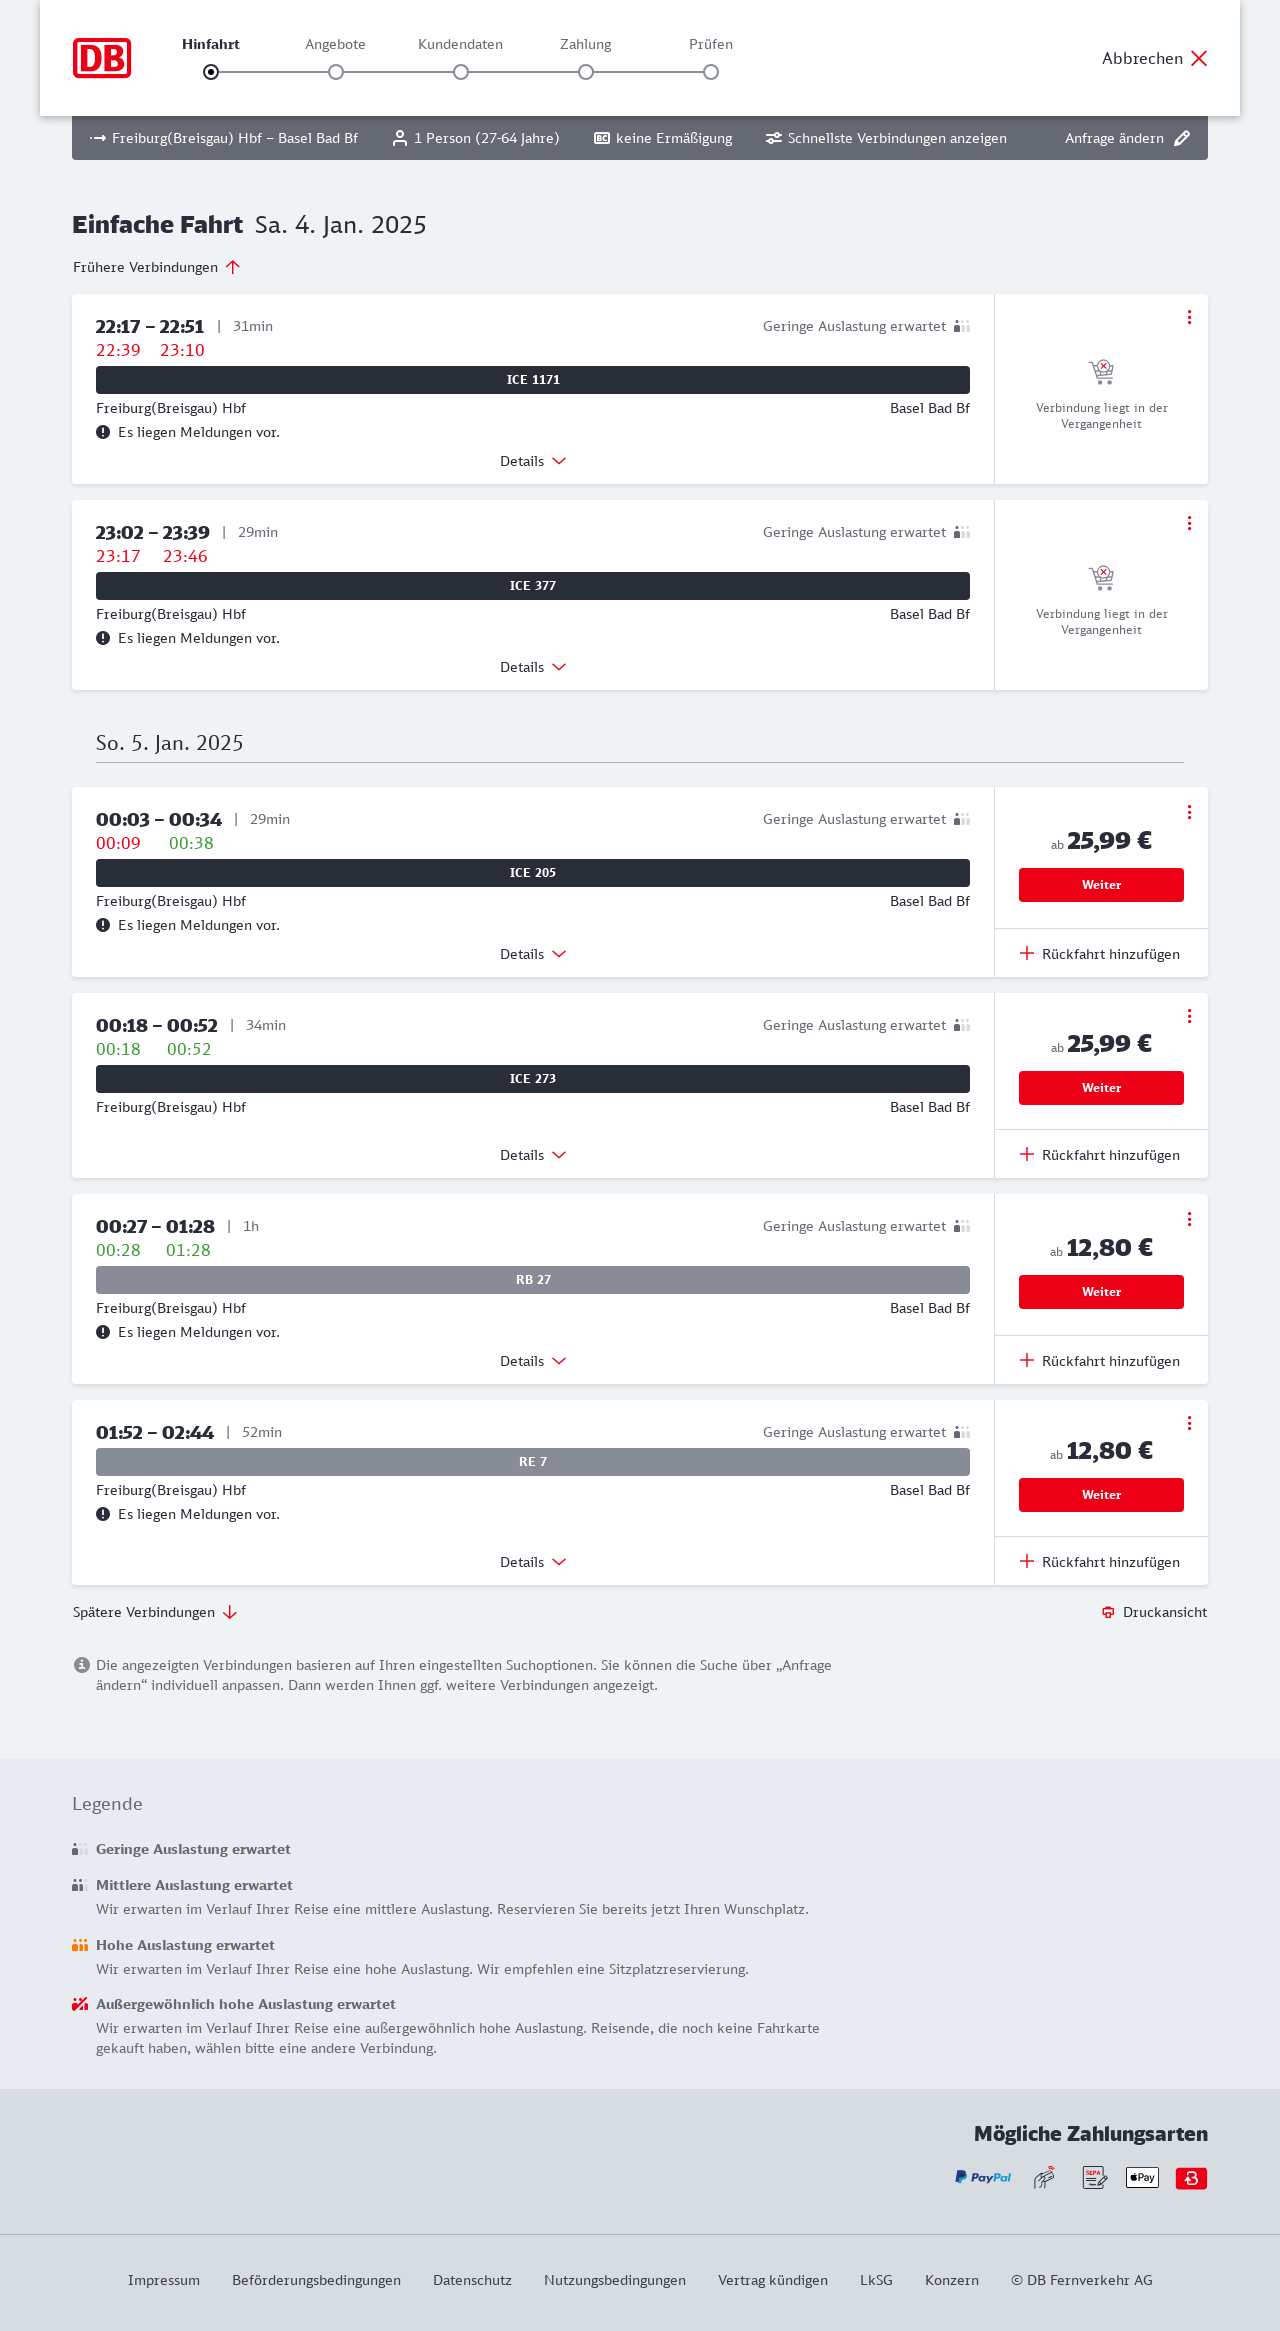Open three-dot menu for ICE 1171 connection

[x=1189, y=317]
